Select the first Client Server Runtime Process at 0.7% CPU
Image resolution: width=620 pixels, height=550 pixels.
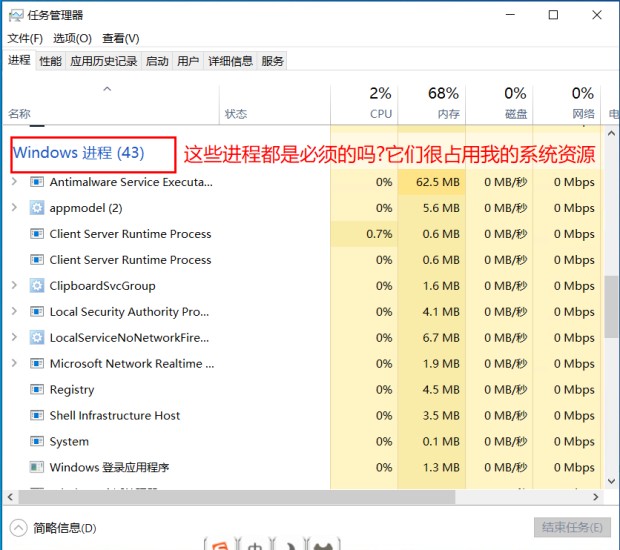[302, 234]
